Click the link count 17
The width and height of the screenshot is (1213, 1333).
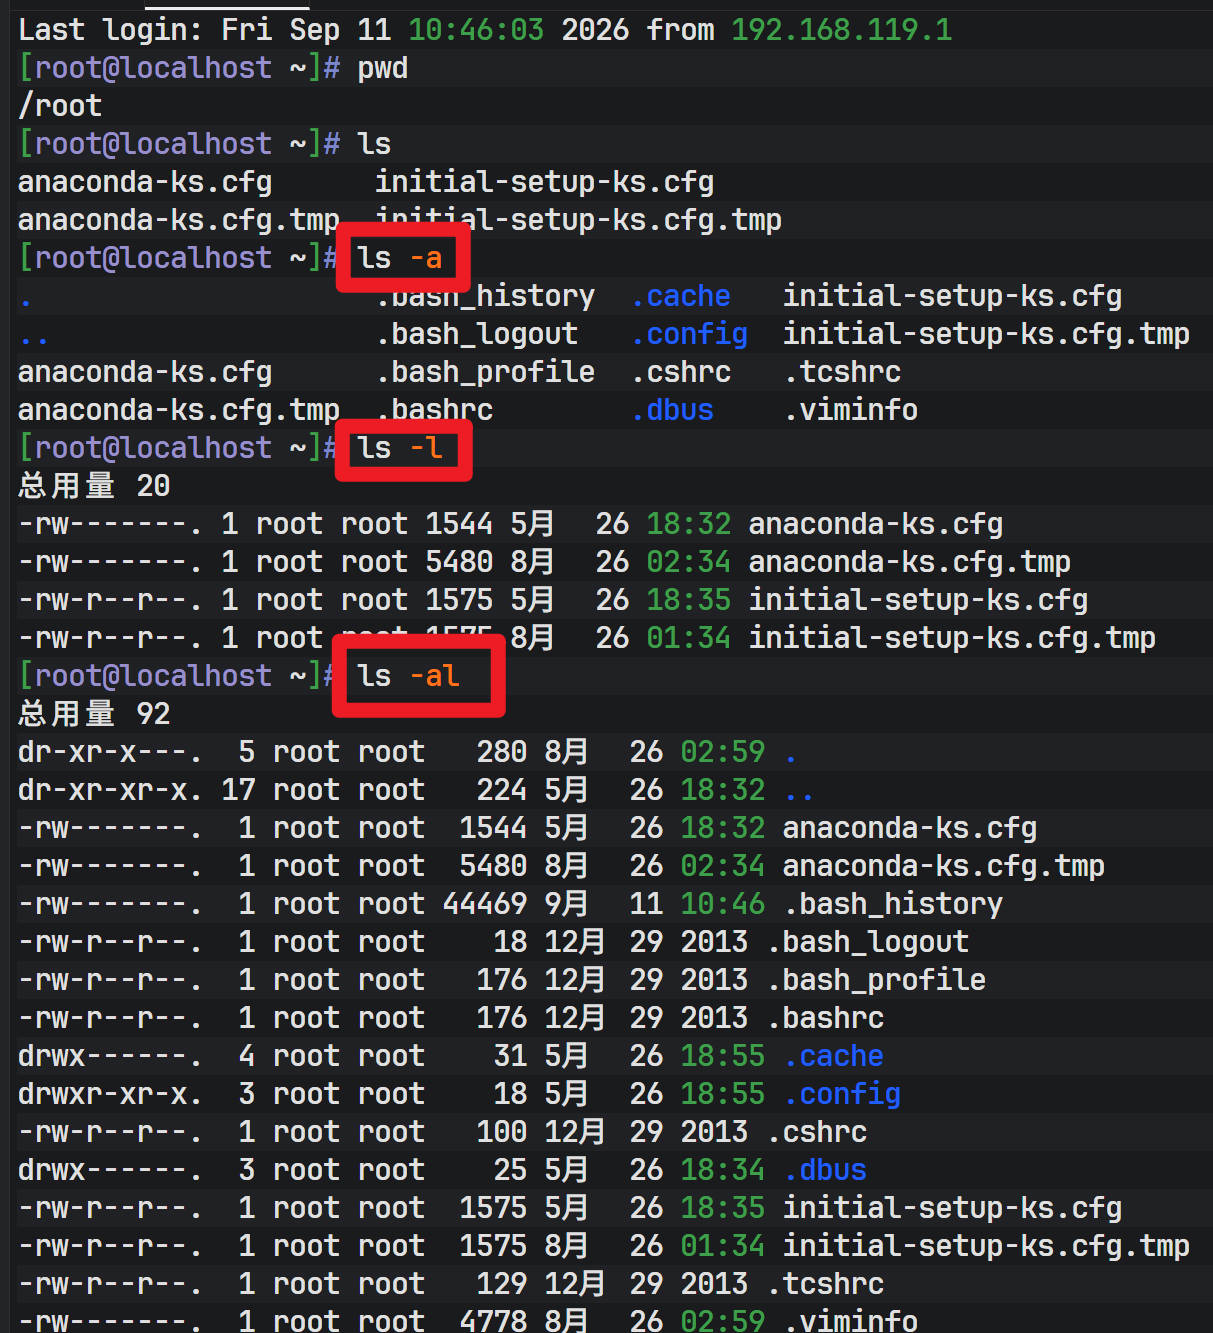click(238, 790)
